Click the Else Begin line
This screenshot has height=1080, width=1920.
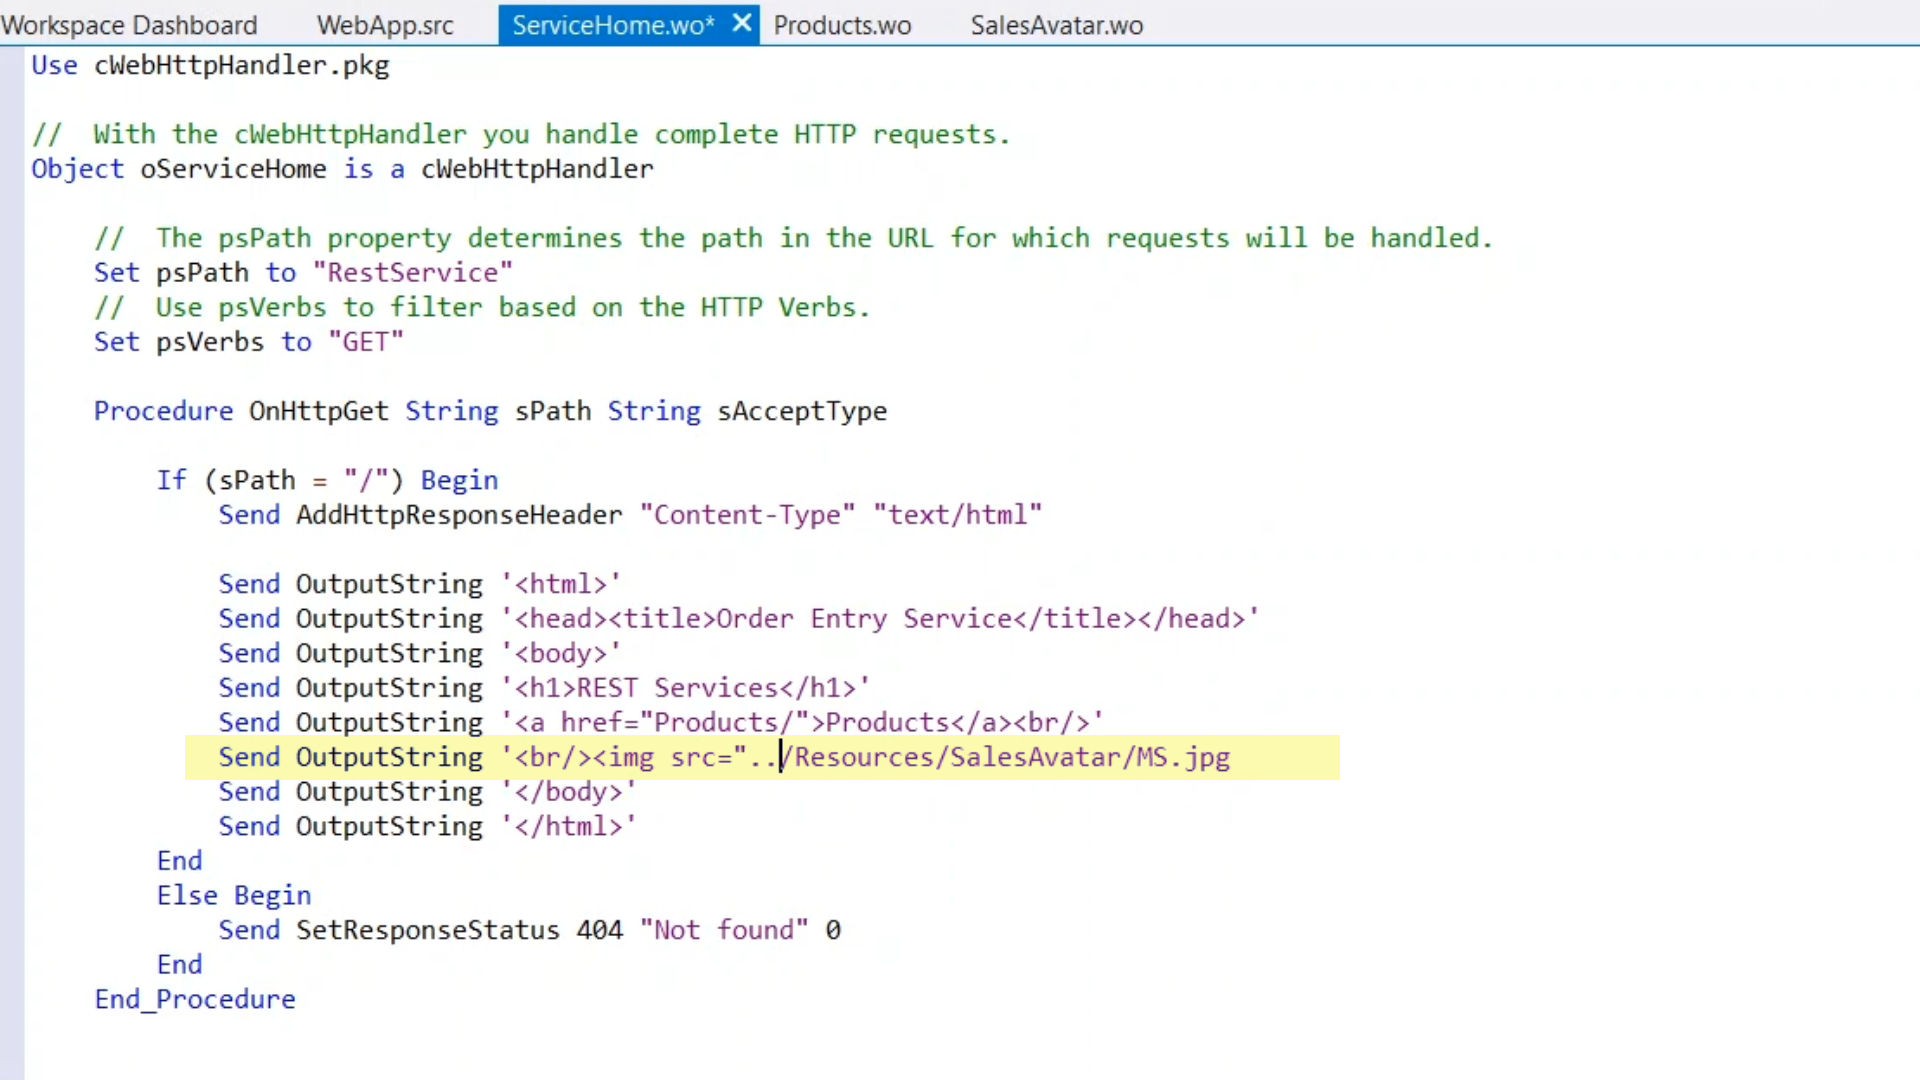(x=233, y=895)
